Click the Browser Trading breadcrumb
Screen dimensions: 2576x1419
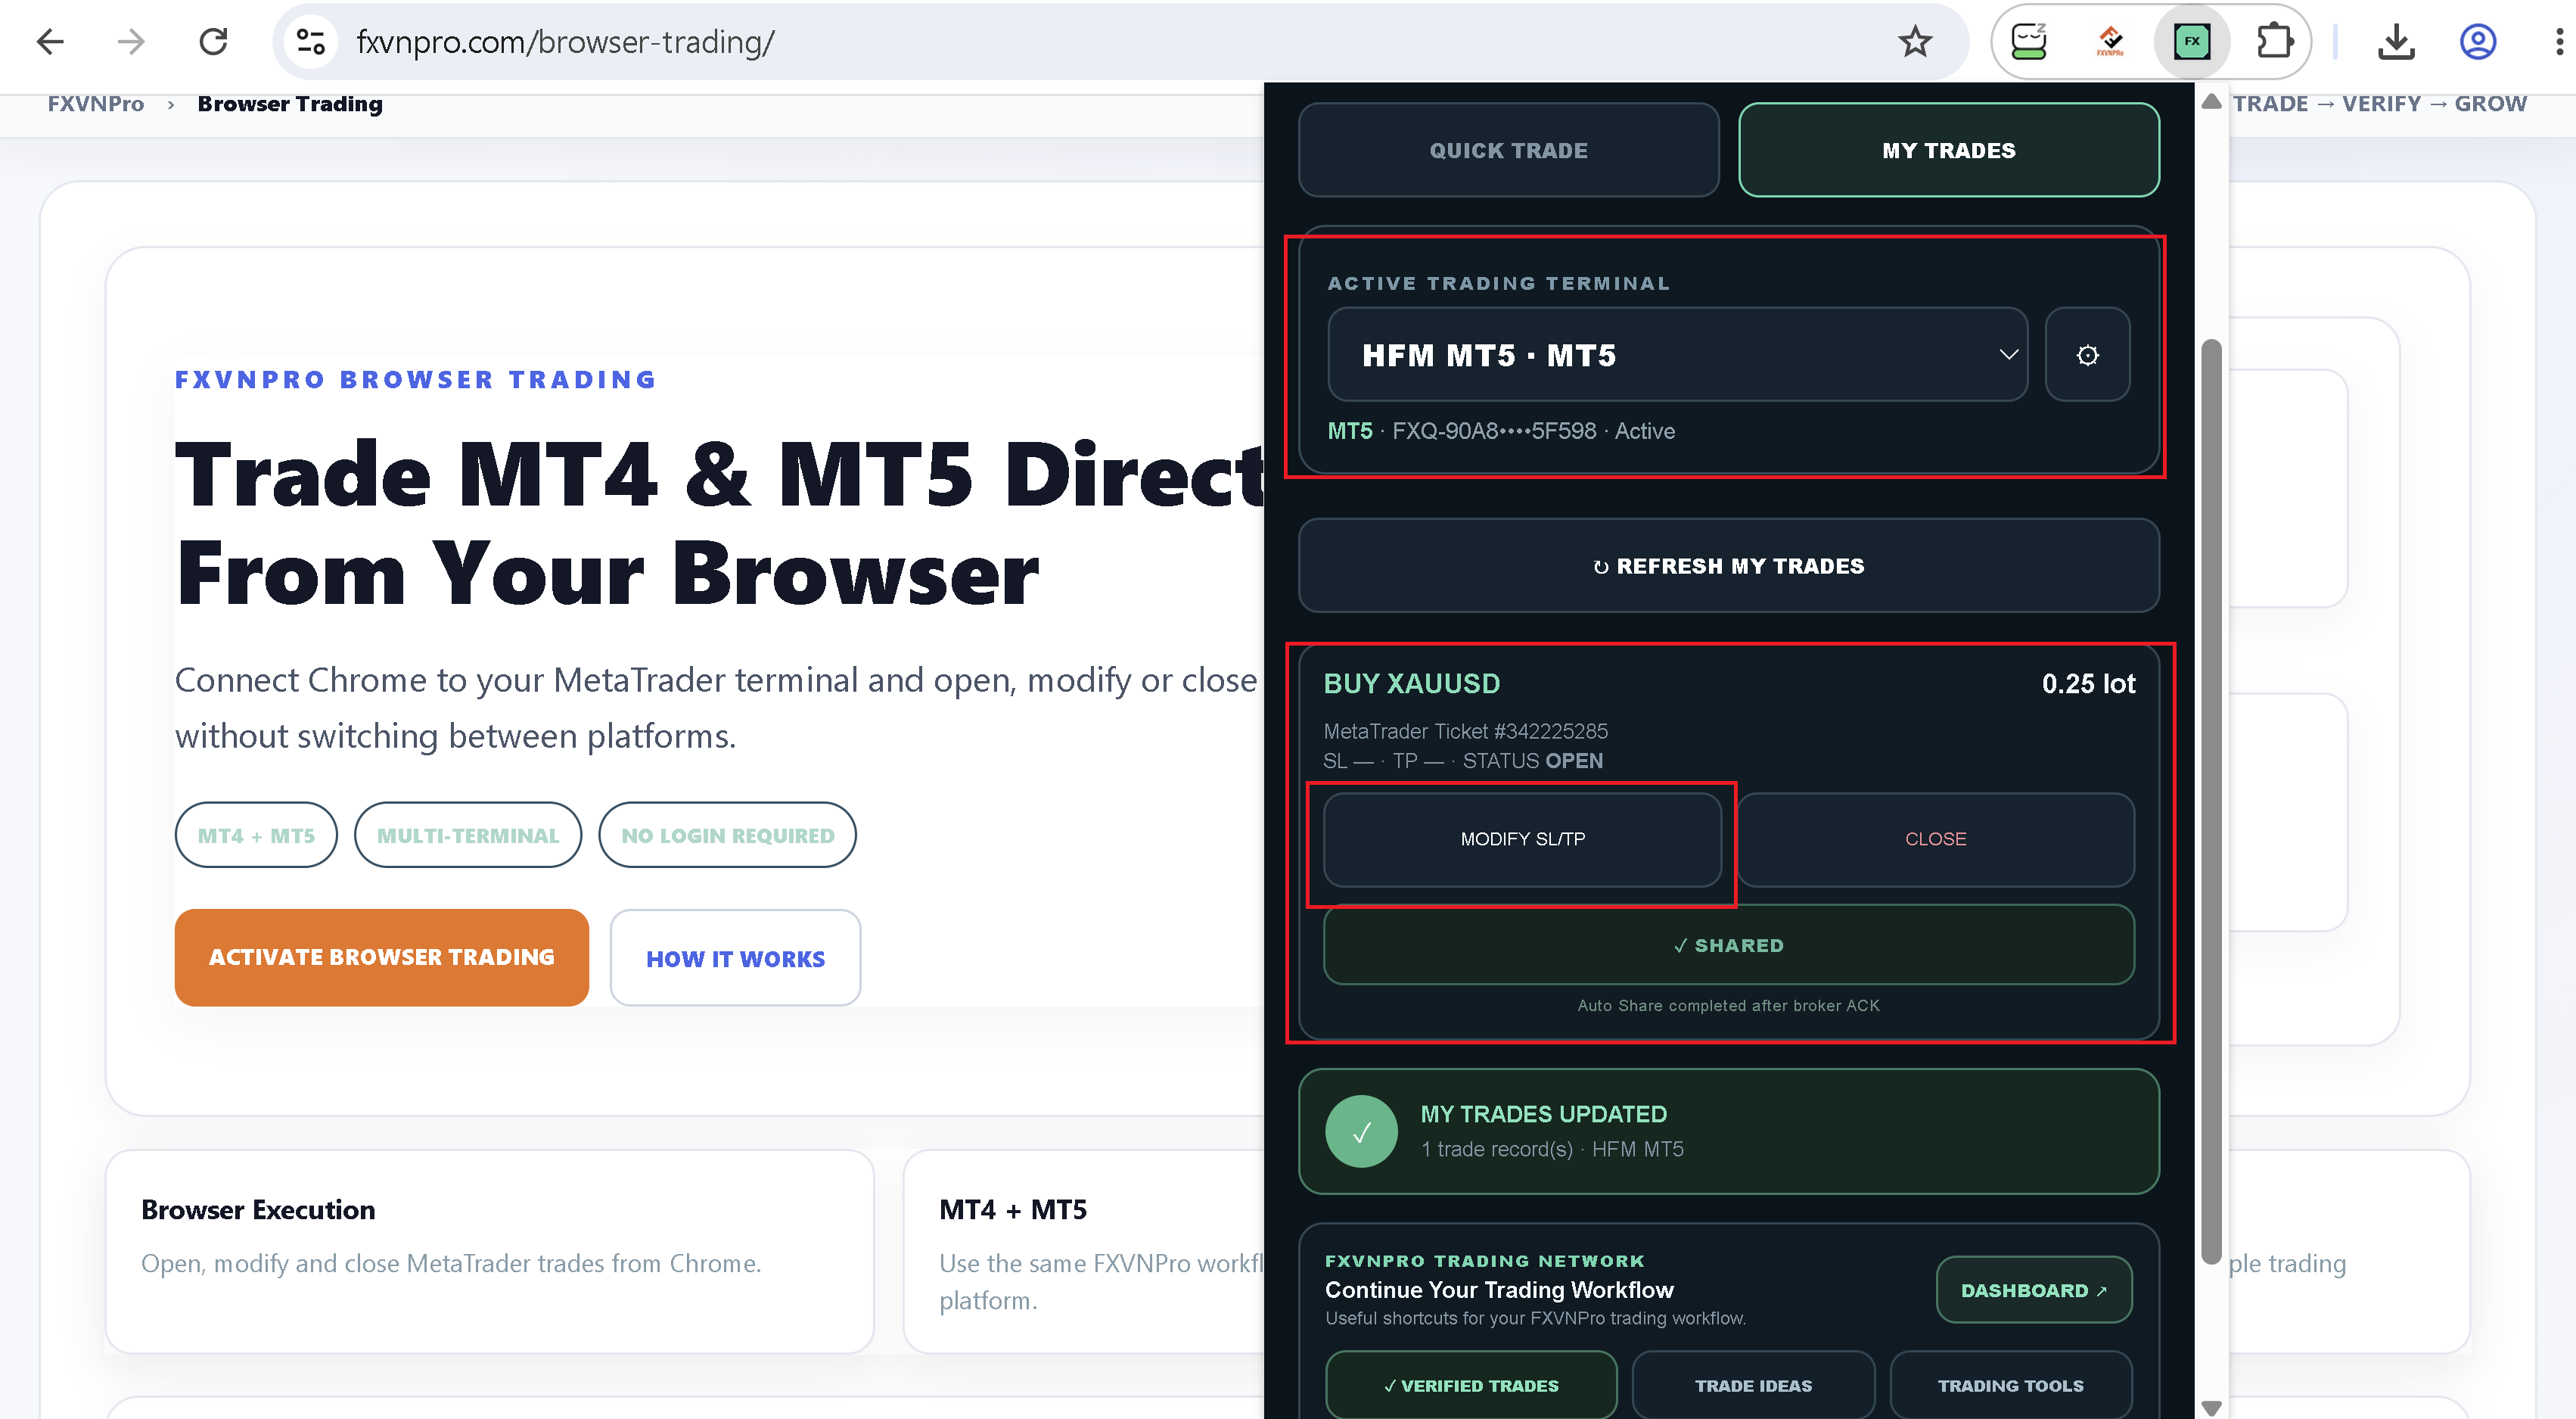[x=290, y=104]
